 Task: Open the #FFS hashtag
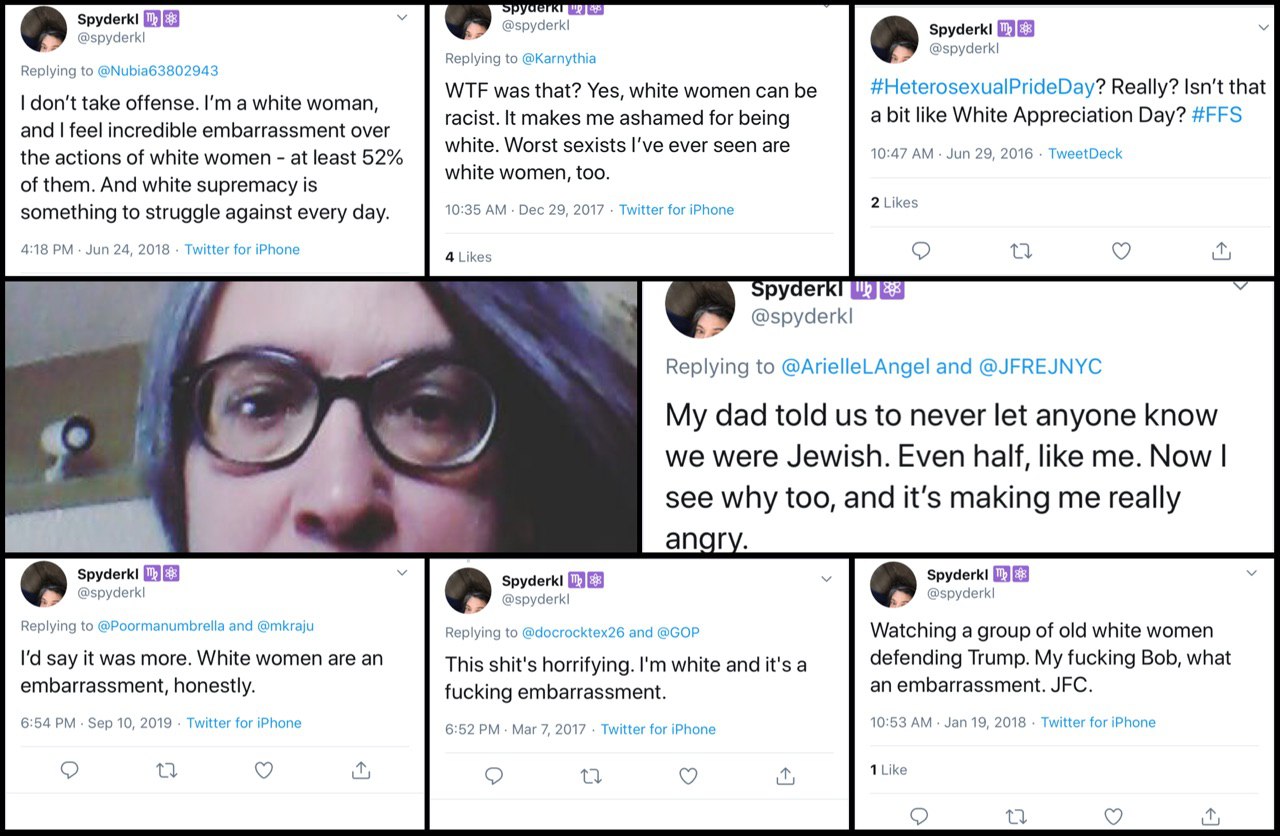coord(1217,114)
